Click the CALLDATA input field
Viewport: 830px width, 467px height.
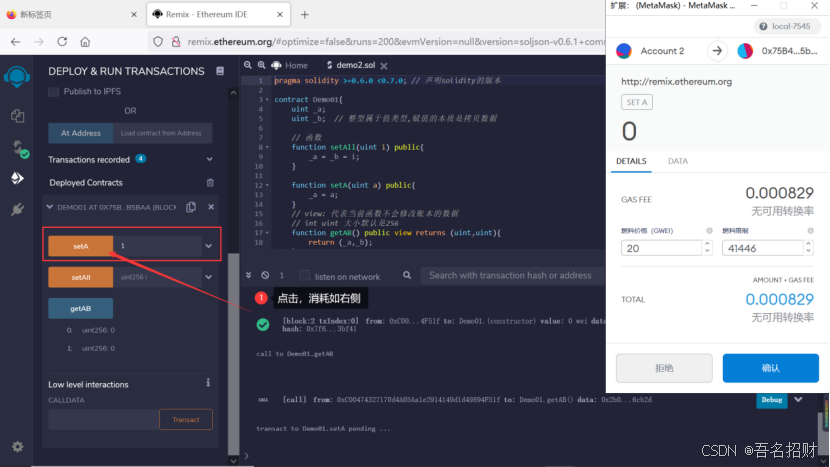104,419
